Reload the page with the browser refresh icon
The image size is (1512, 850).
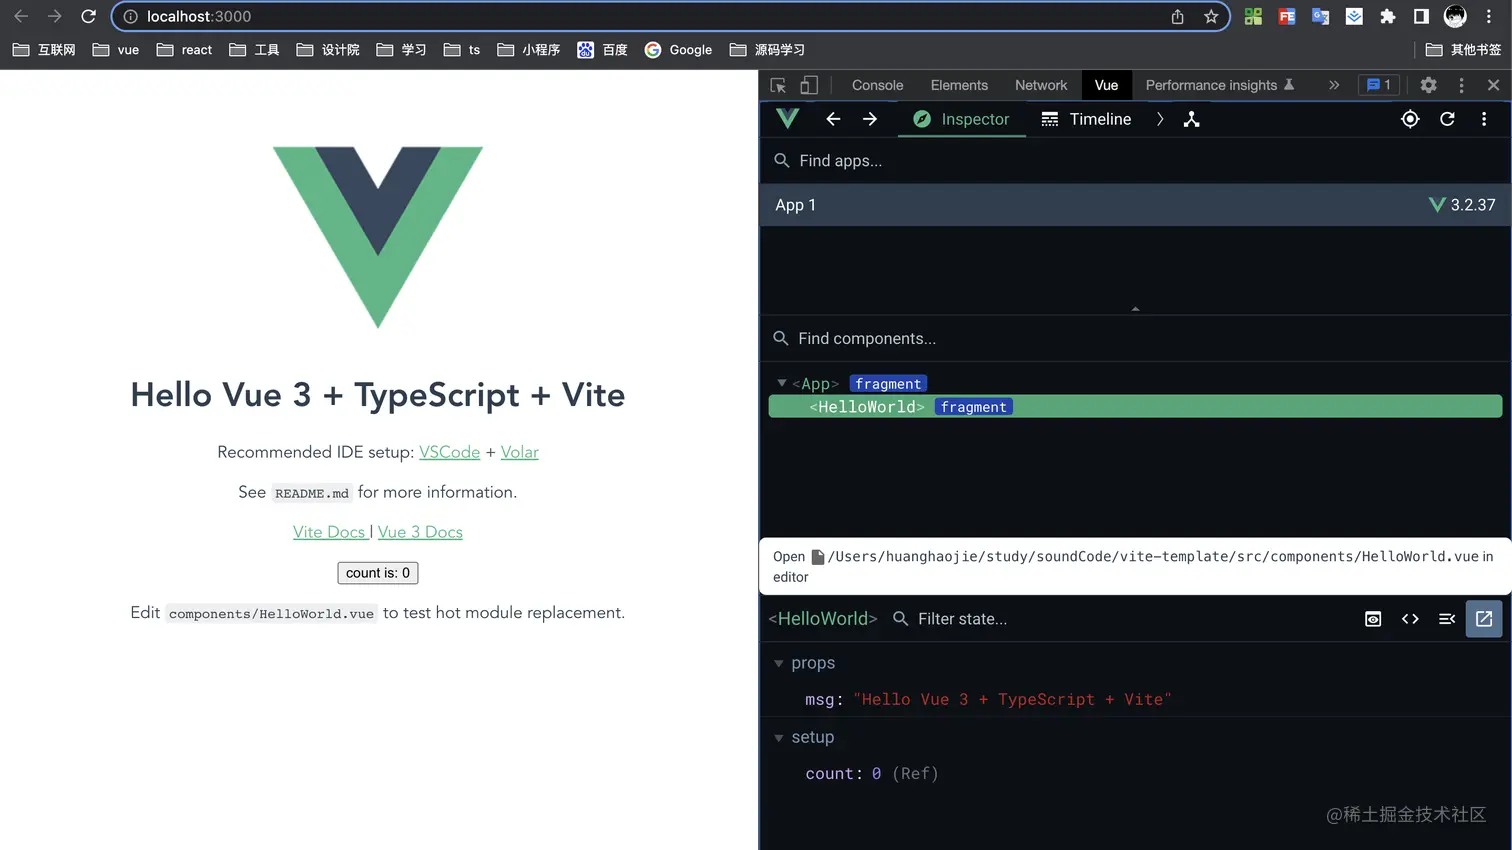point(88,16)
